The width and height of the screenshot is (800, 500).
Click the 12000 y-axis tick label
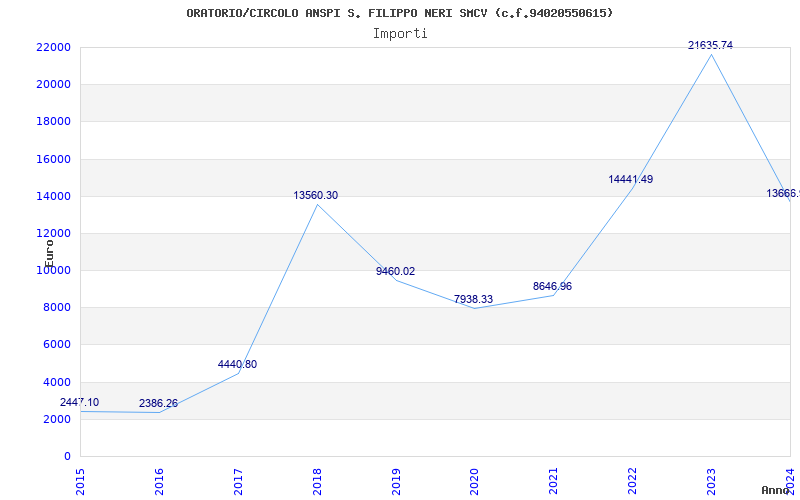click(x=53, y=234)
